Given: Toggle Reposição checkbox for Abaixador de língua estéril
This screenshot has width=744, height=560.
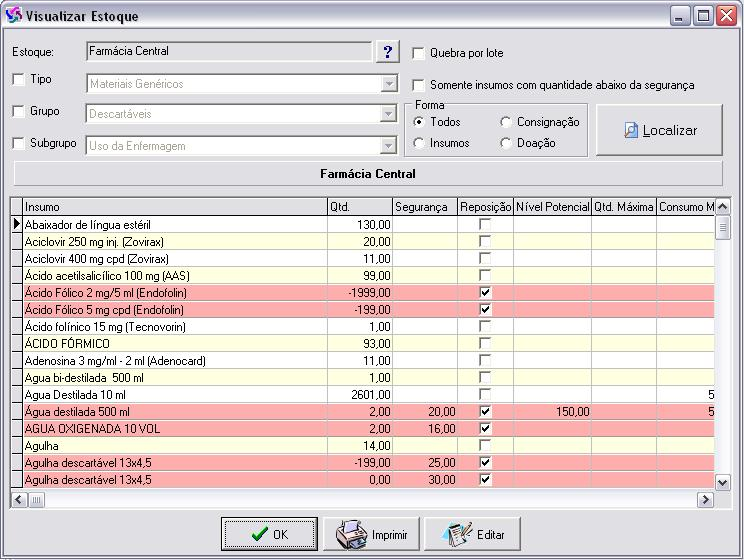Looking at the screenshot, I should click(x=485, y=224).
